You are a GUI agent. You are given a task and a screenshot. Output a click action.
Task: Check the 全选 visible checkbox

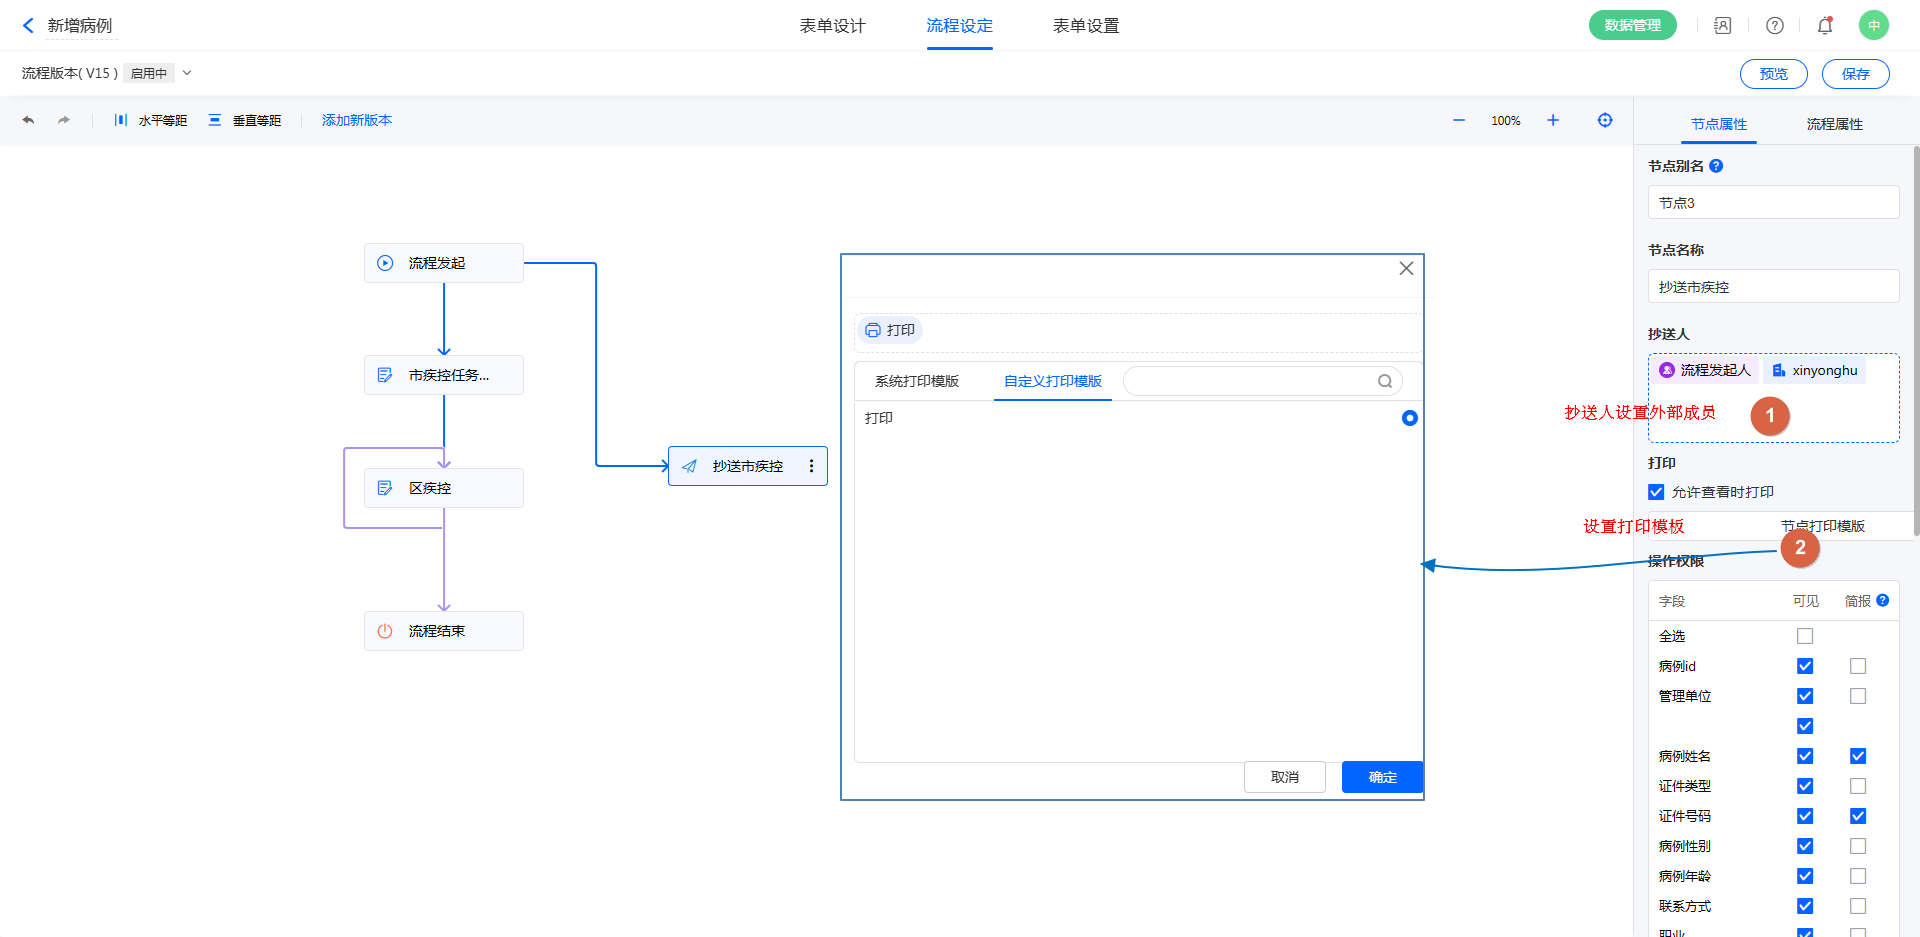tap(1805, 636)
